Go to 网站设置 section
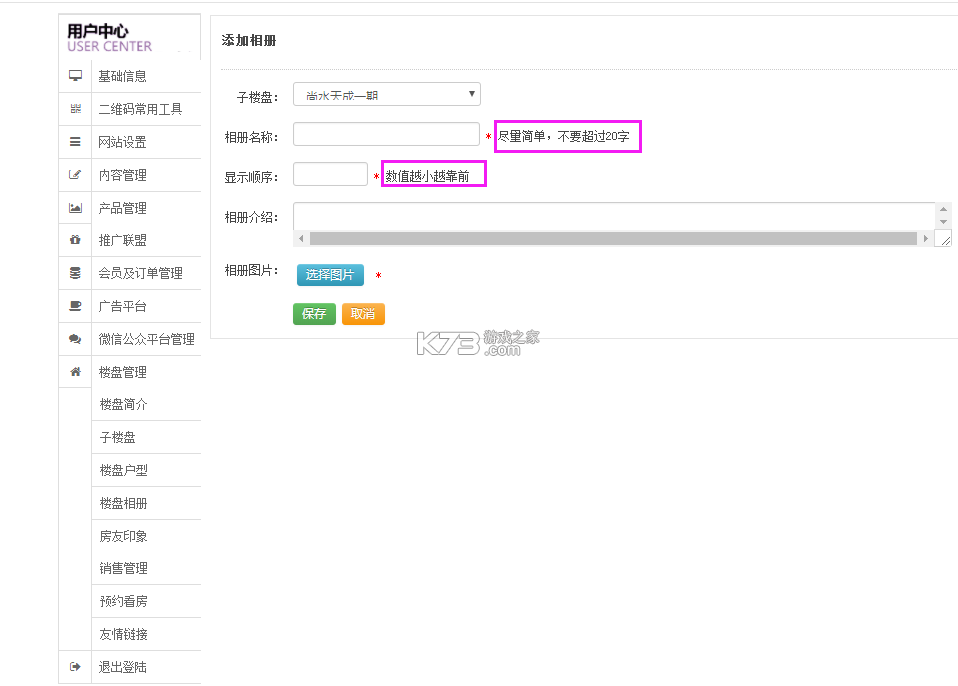This screenshot has height=686, width=958. coord(122,142)
